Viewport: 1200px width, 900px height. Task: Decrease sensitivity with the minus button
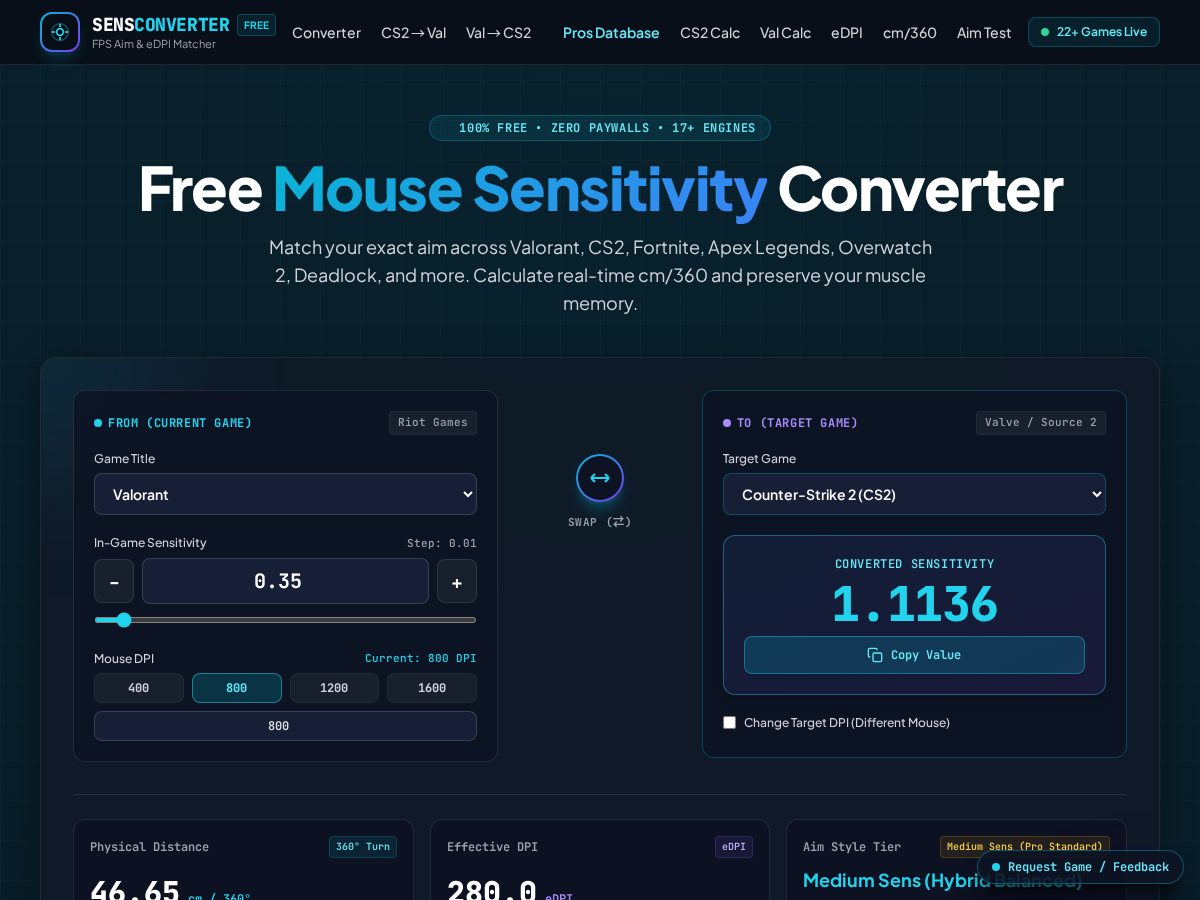coord(114,581)
